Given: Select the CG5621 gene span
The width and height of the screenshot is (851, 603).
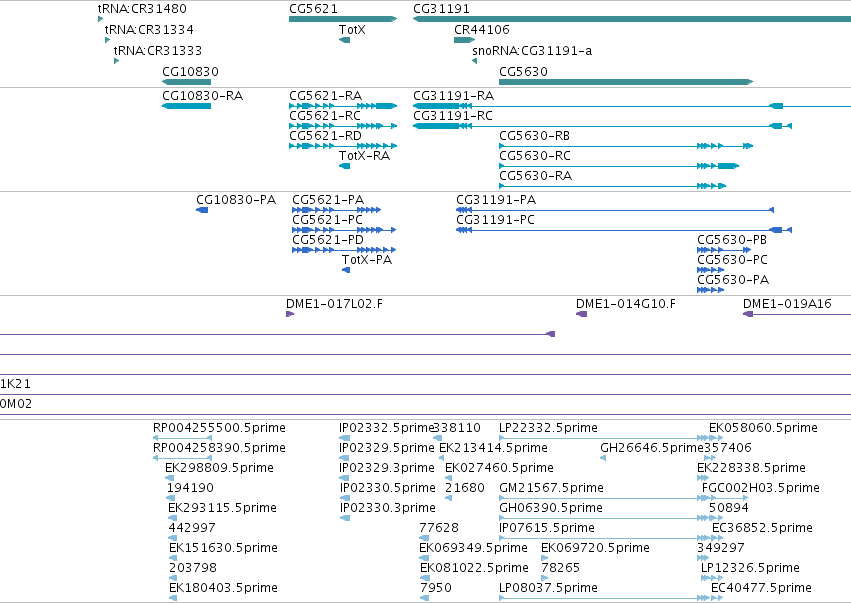Looking at the screenshot, I should [343, 19].
